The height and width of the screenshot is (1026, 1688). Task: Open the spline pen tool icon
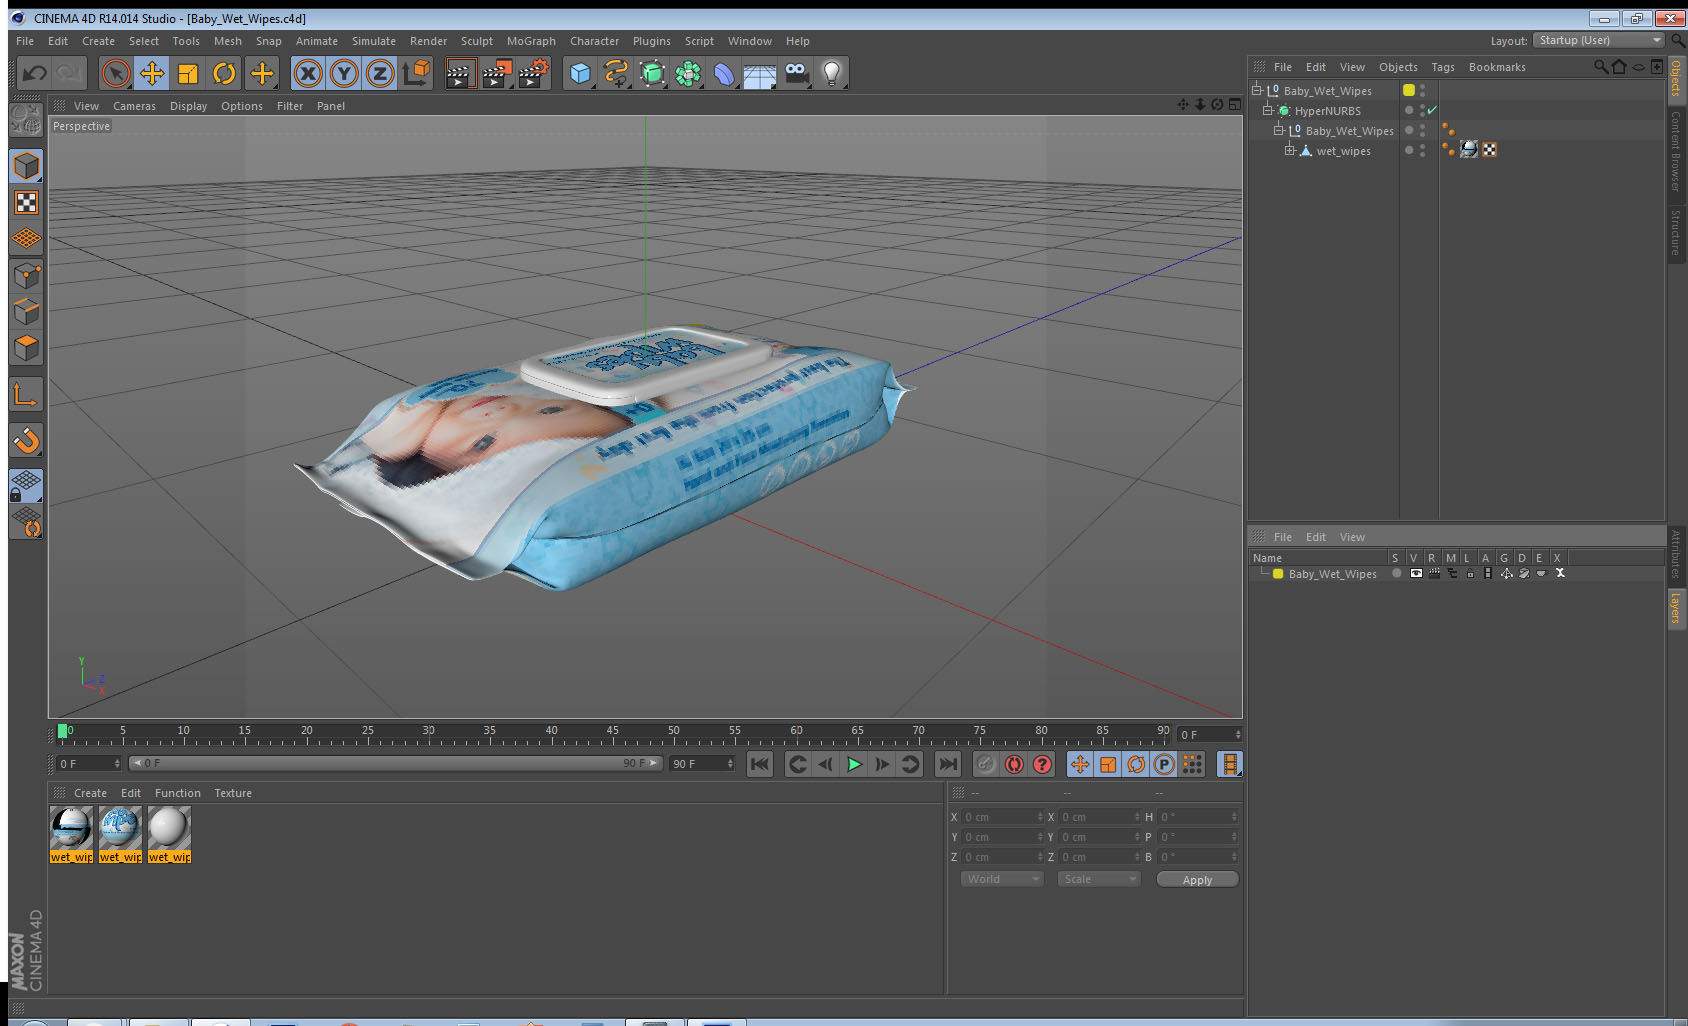pos(616,73)
